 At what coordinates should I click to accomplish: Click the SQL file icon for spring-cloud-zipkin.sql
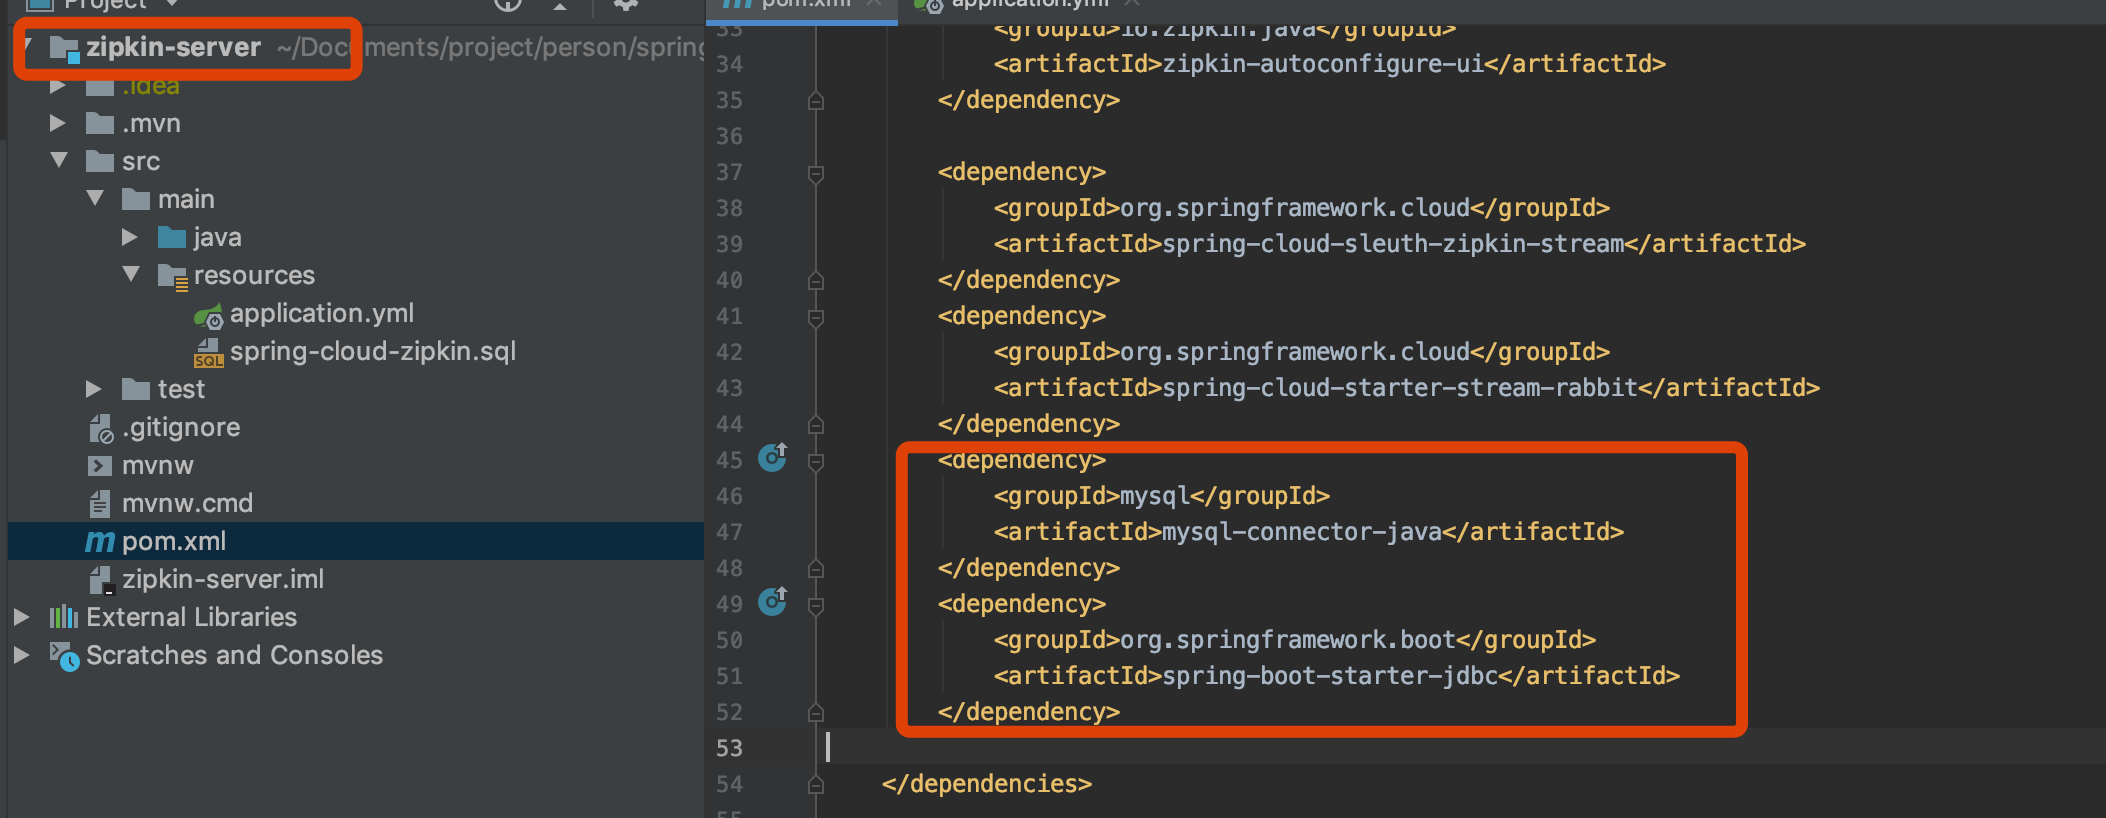click(208, 353)
